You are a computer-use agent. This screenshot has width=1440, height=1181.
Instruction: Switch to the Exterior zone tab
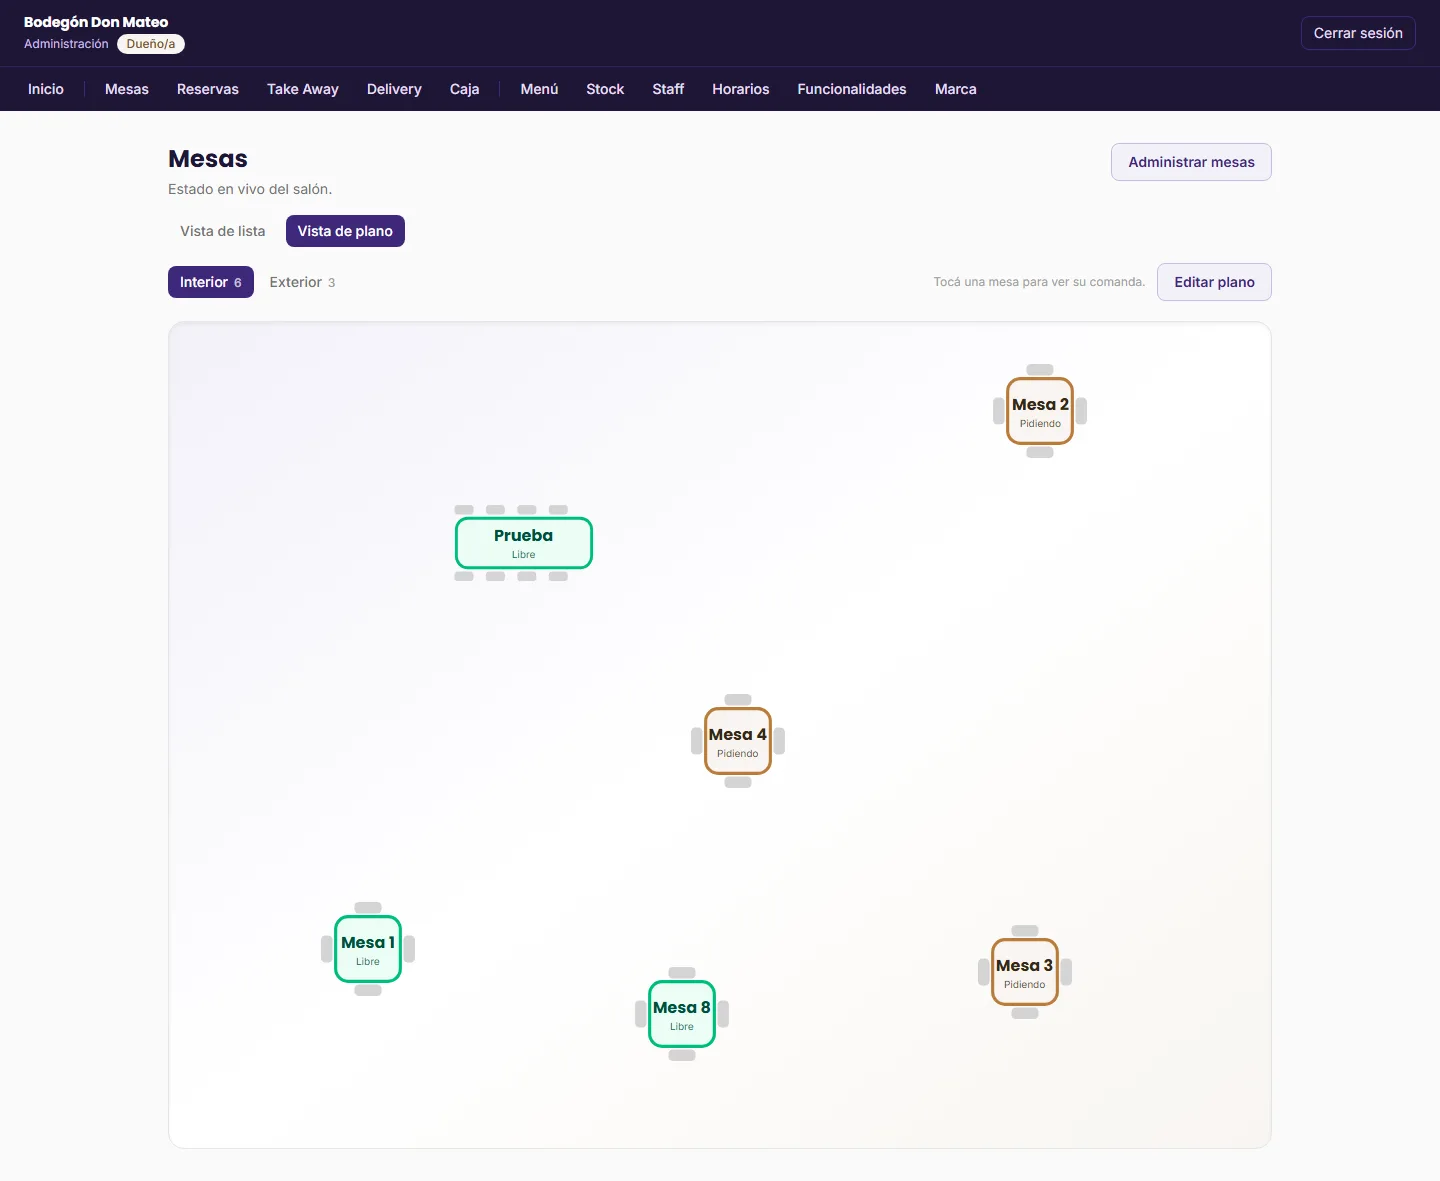[x=302, y=282]
